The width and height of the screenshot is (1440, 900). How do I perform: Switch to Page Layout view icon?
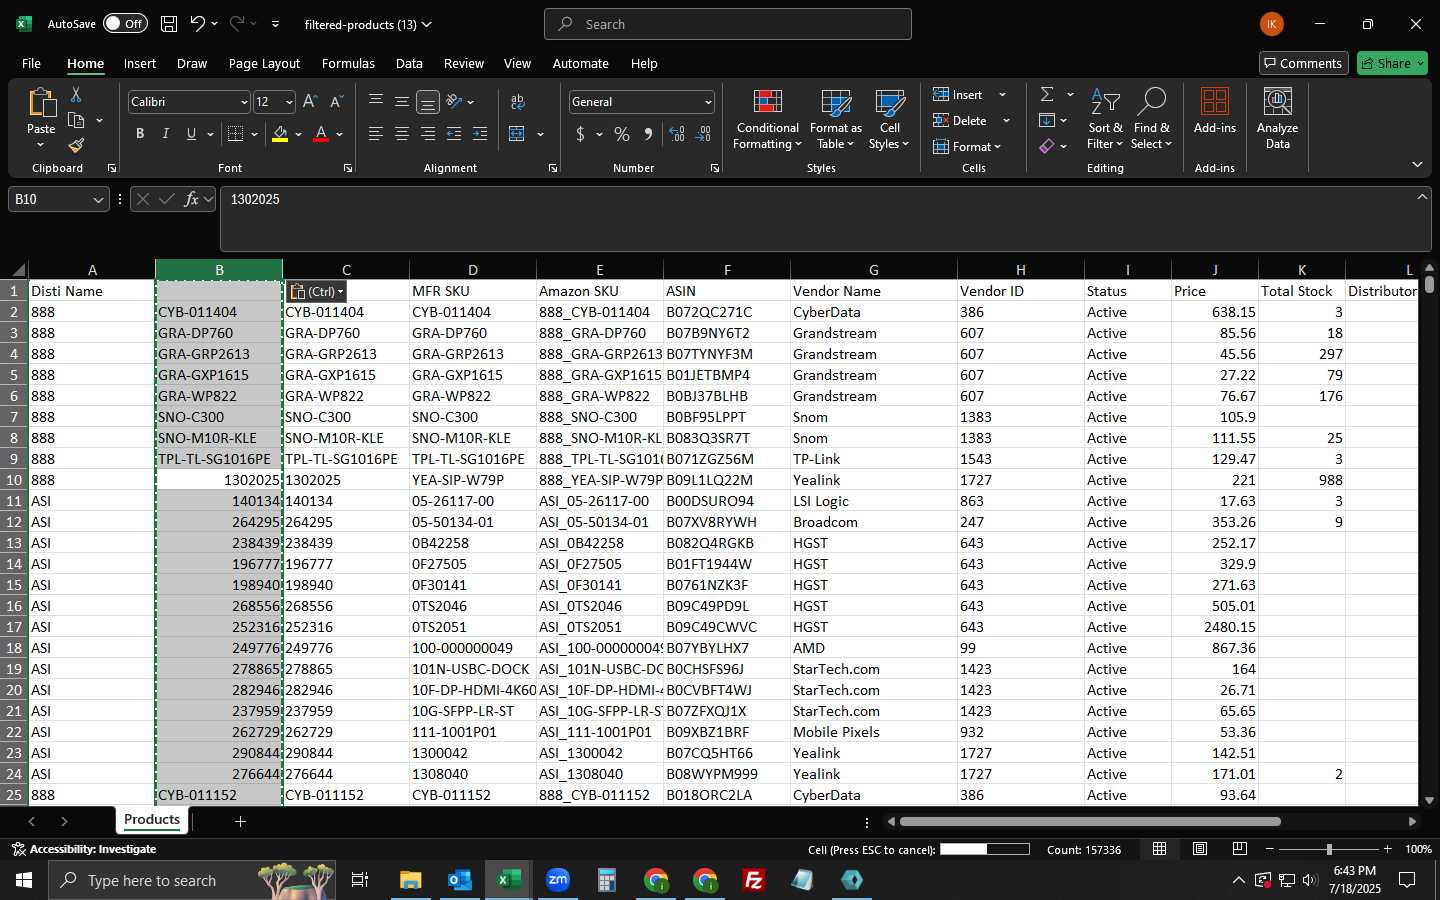[1200, 849]
